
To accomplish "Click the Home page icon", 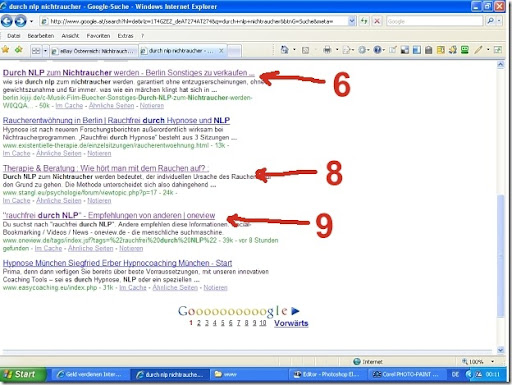I will click(x=284, y=50).
